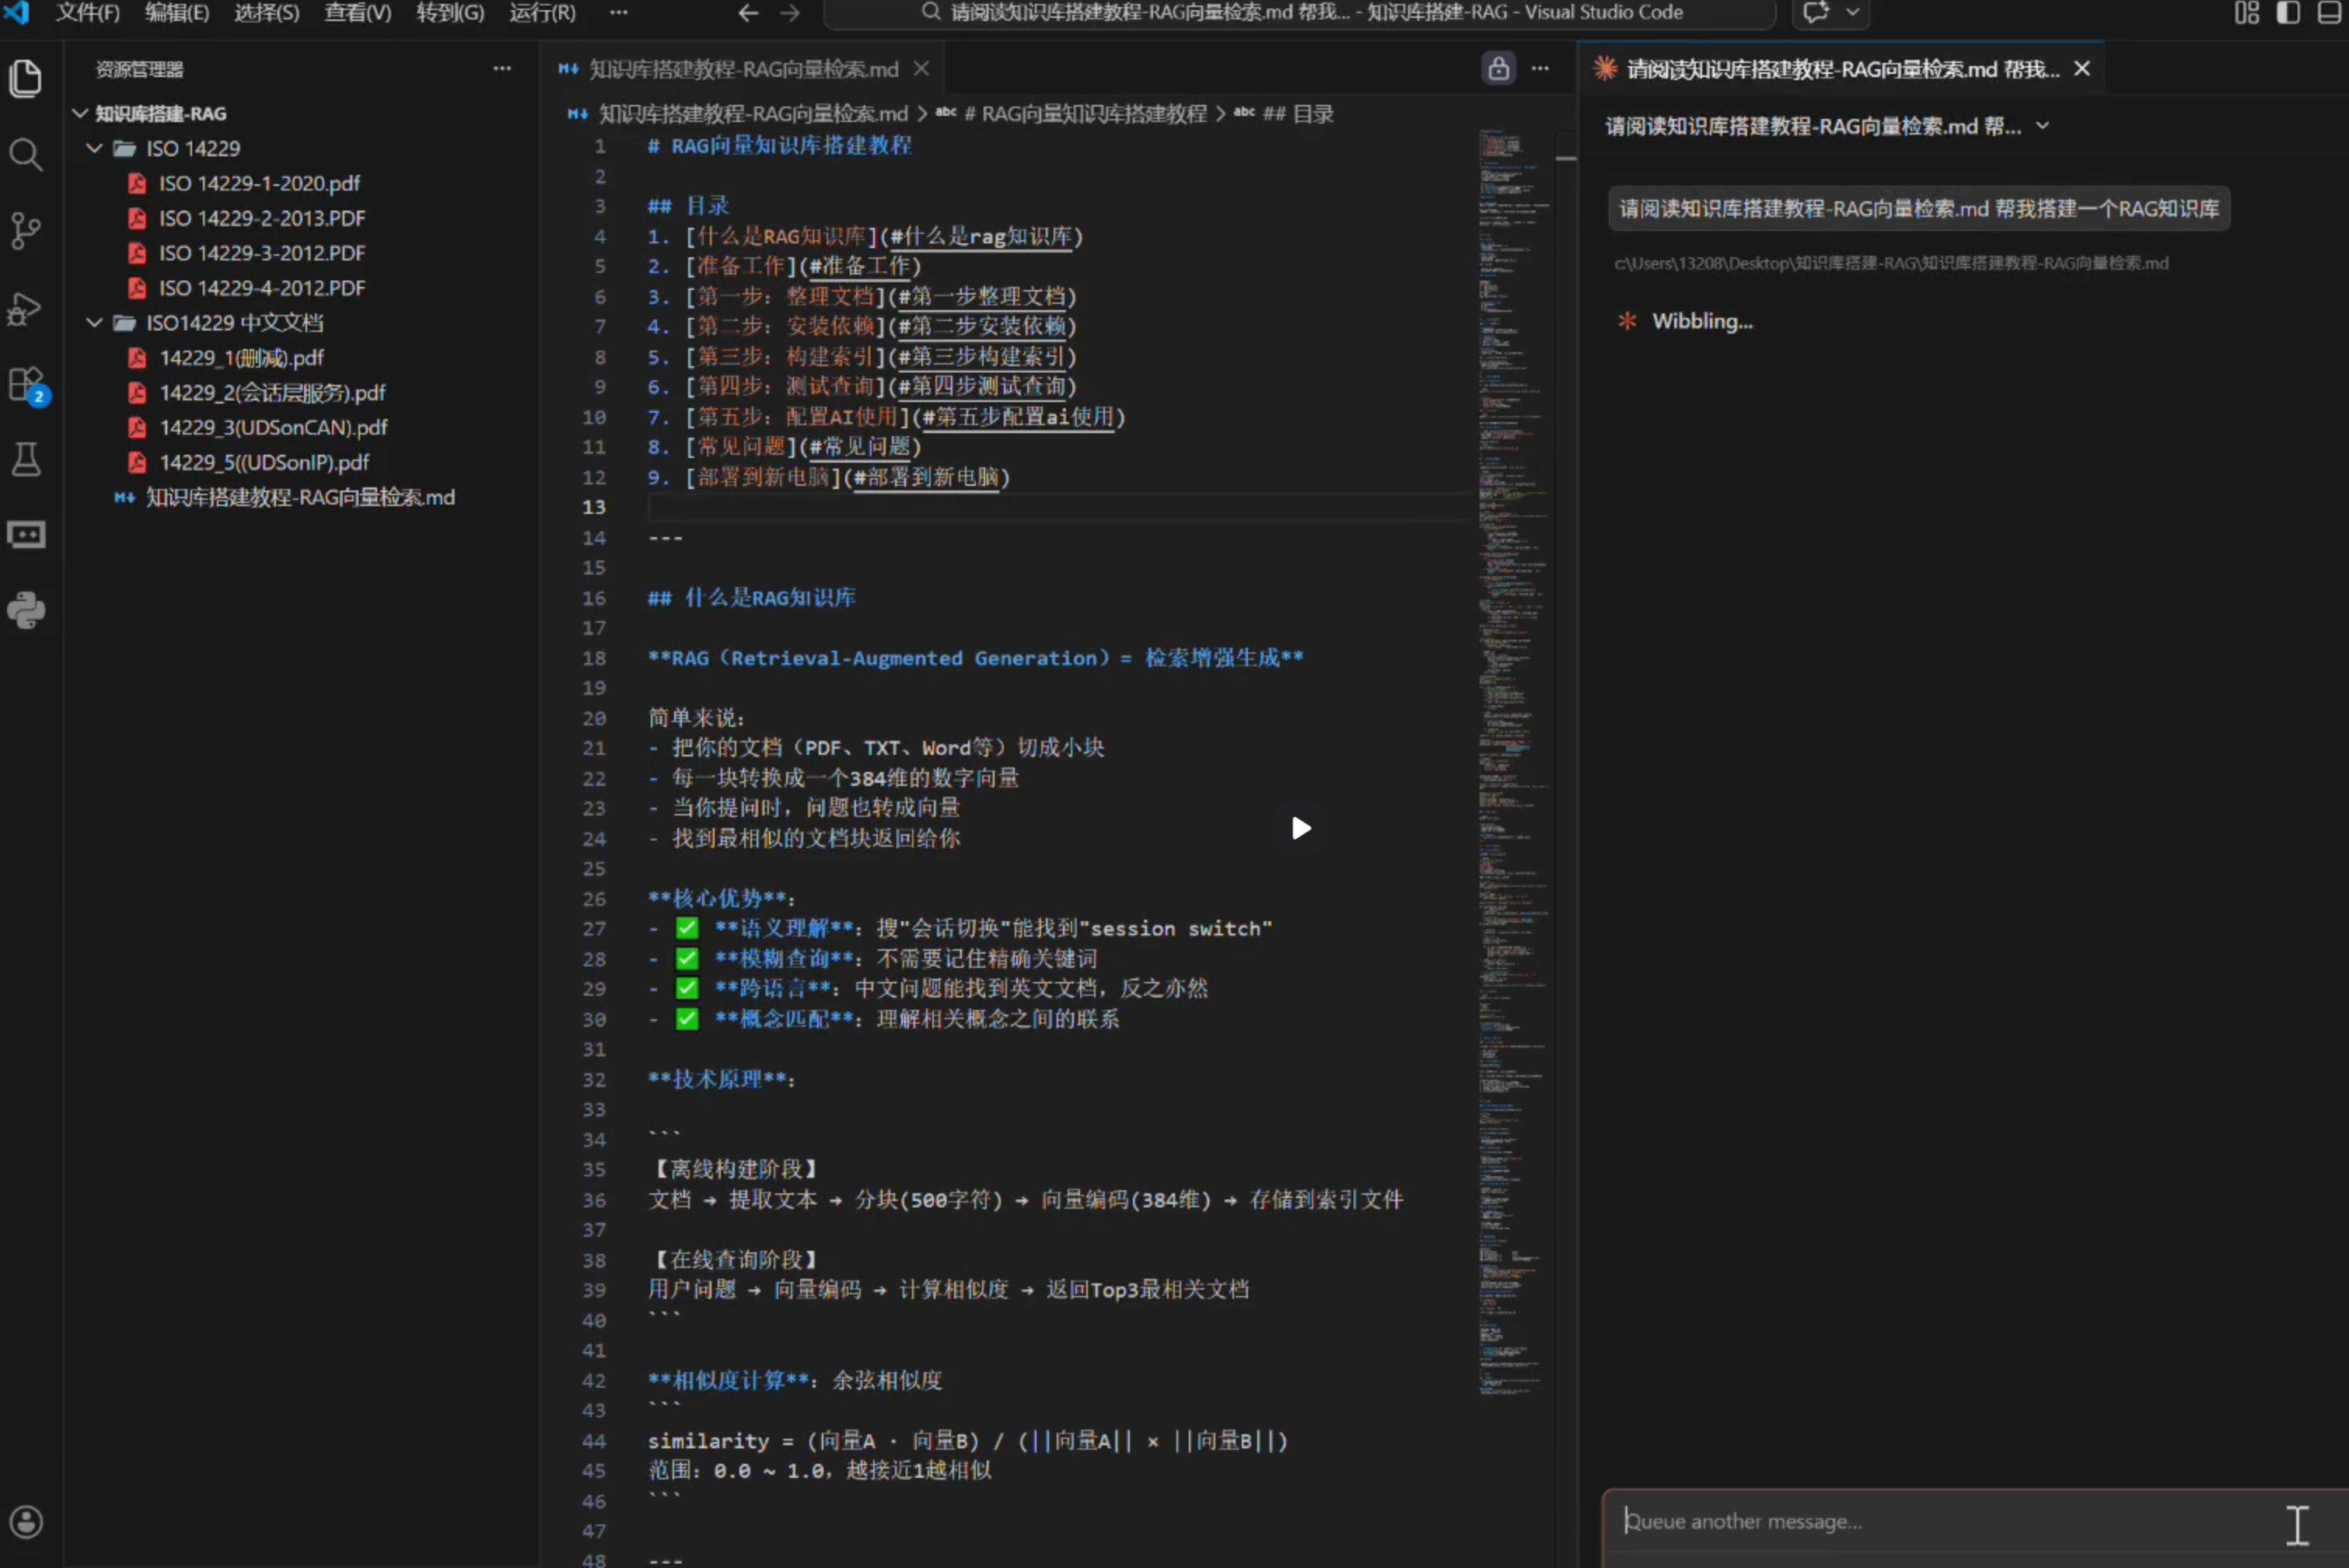Open the Explorer view in activity bar

coord(25,79)
